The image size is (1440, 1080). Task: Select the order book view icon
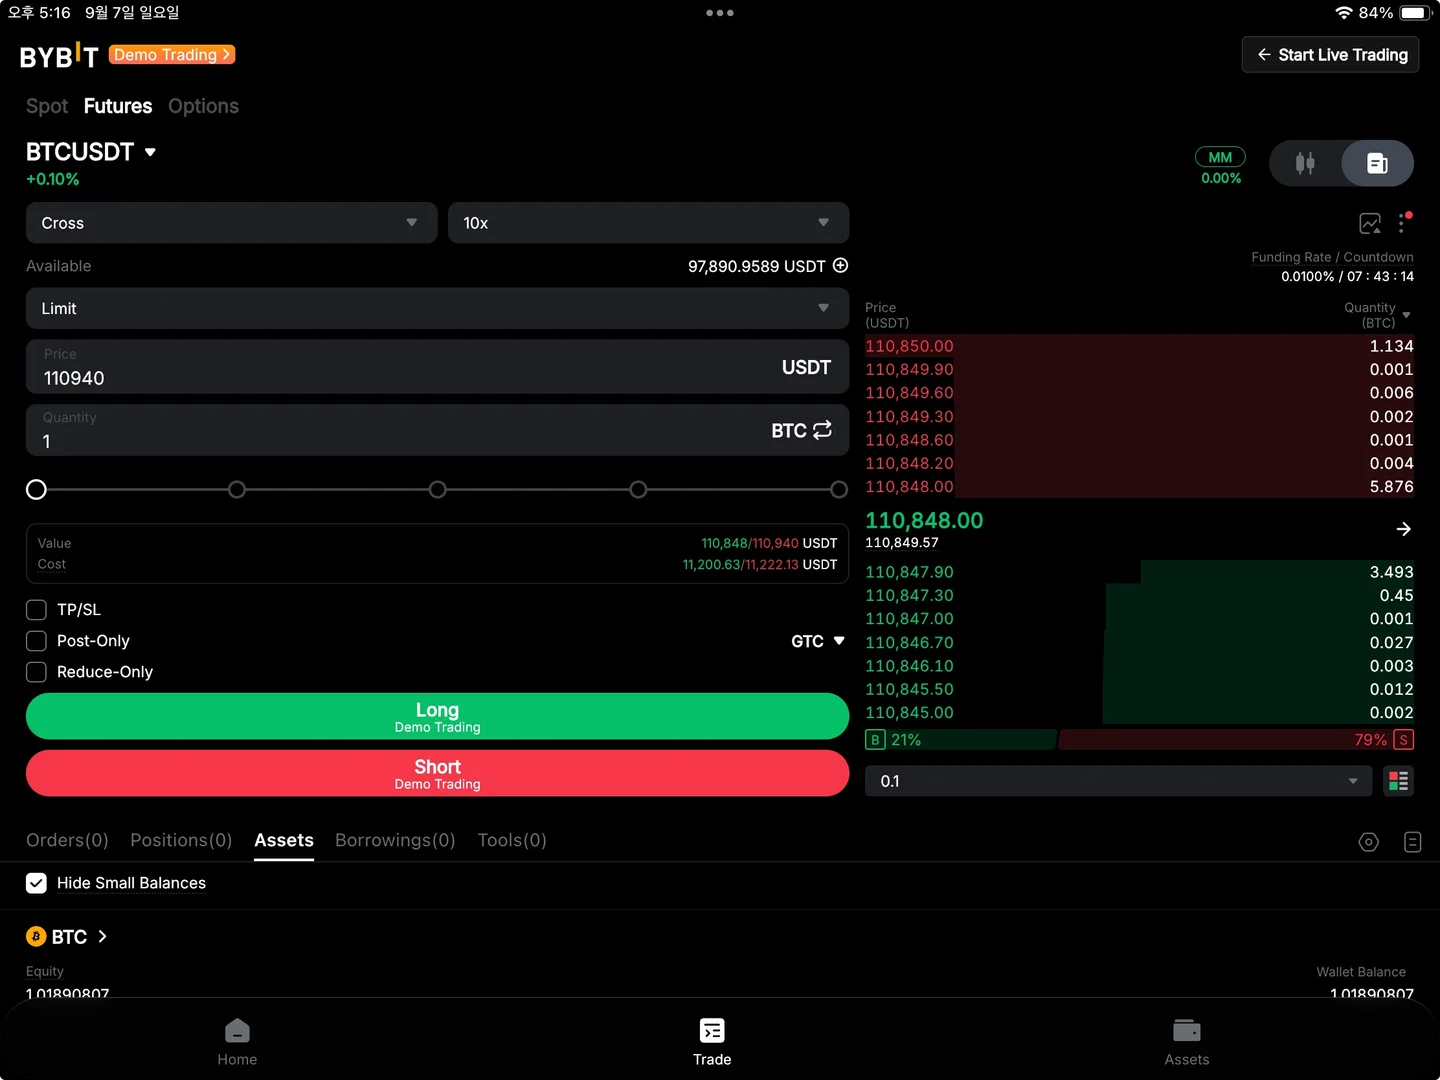1377,163
